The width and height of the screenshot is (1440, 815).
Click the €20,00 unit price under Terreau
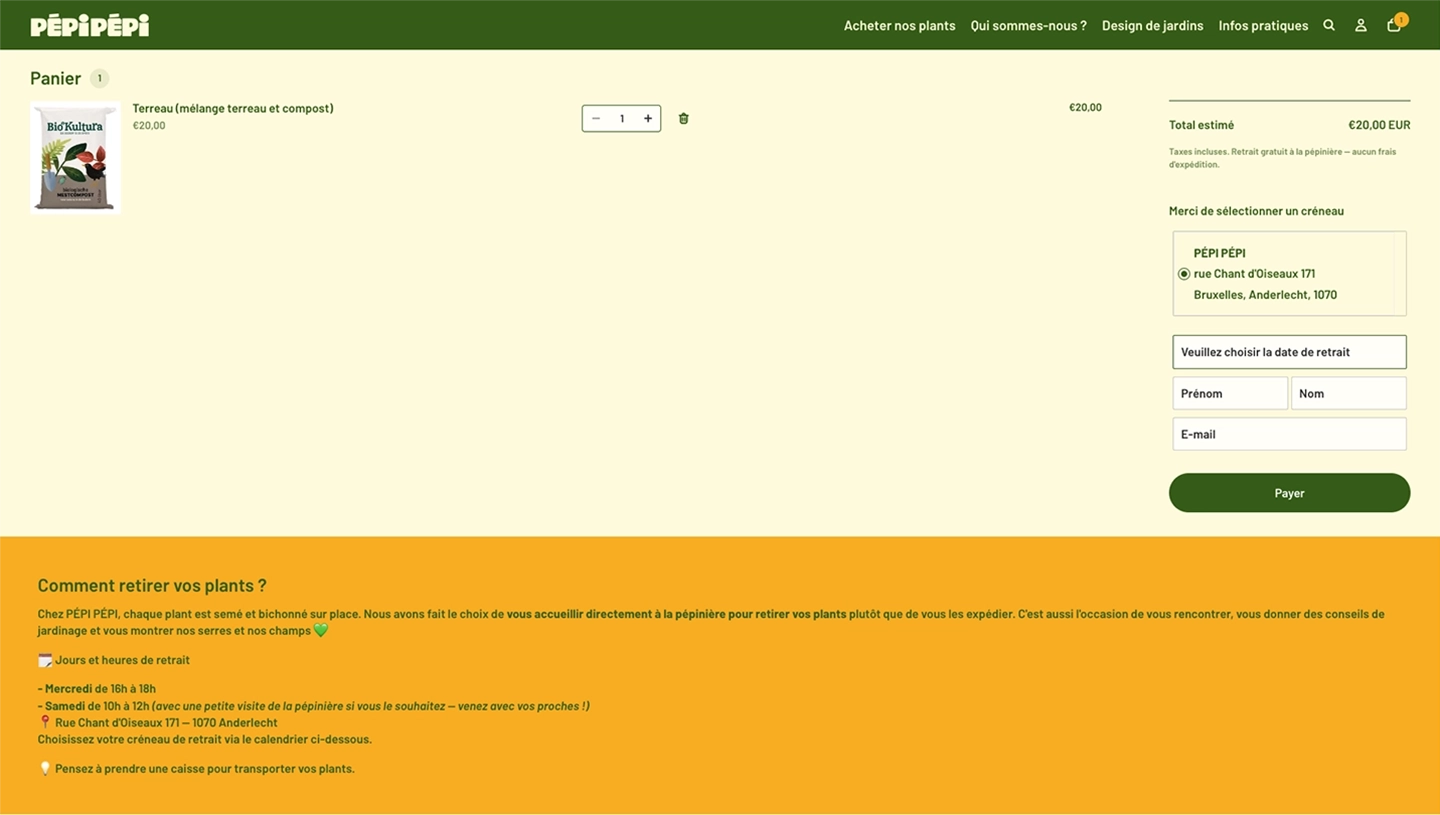tap(149, 125)
